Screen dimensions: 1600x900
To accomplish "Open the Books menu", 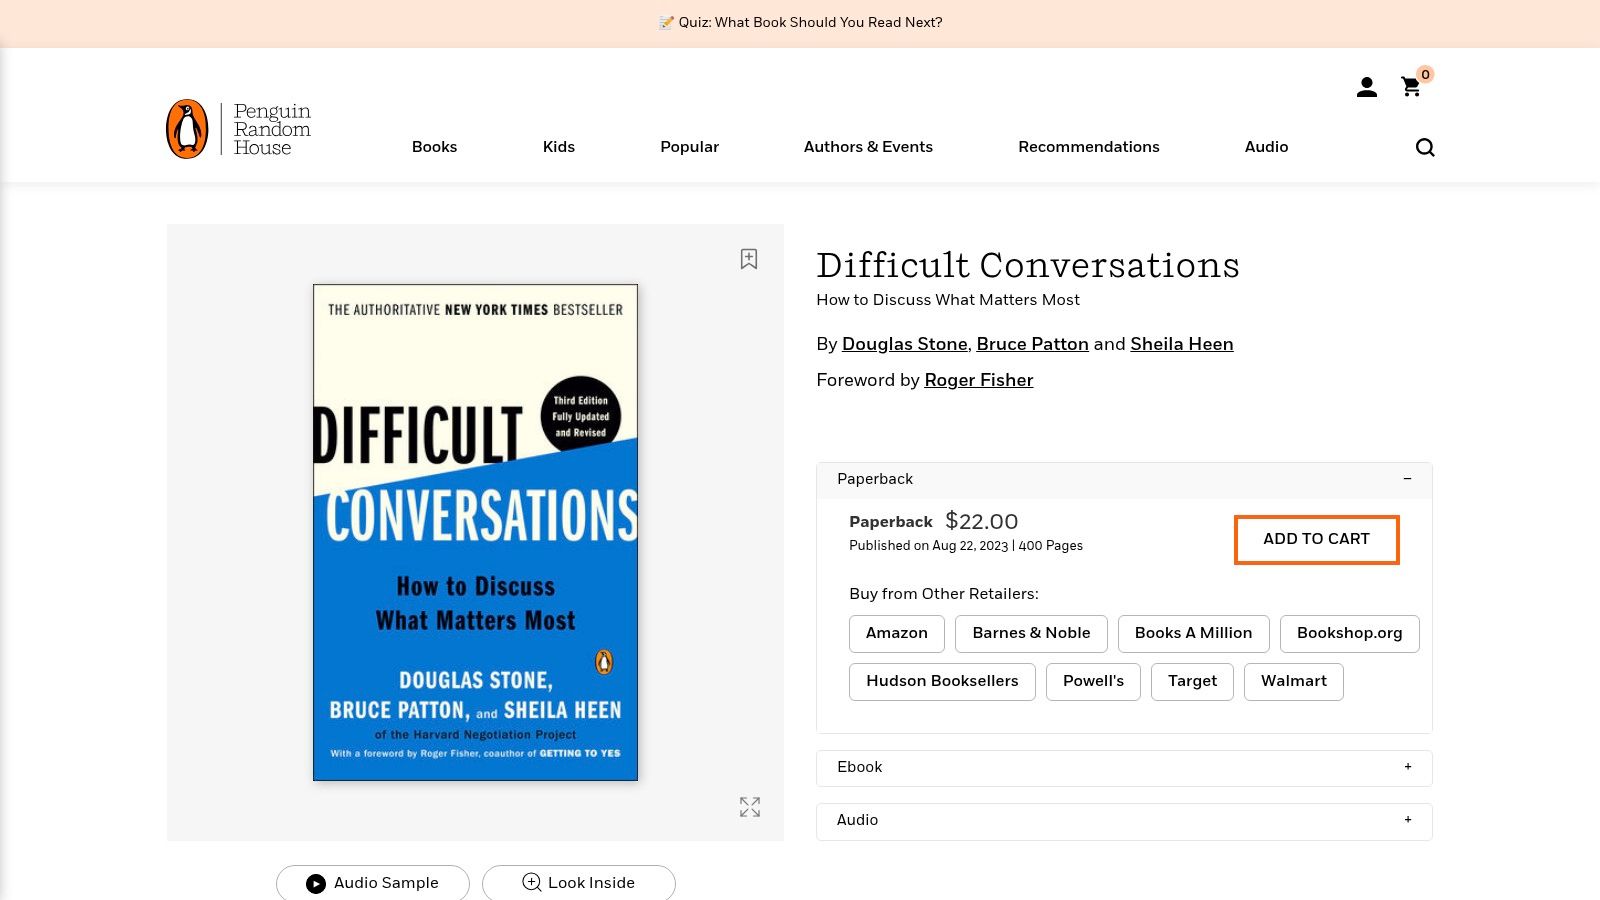I will [434, 147].
